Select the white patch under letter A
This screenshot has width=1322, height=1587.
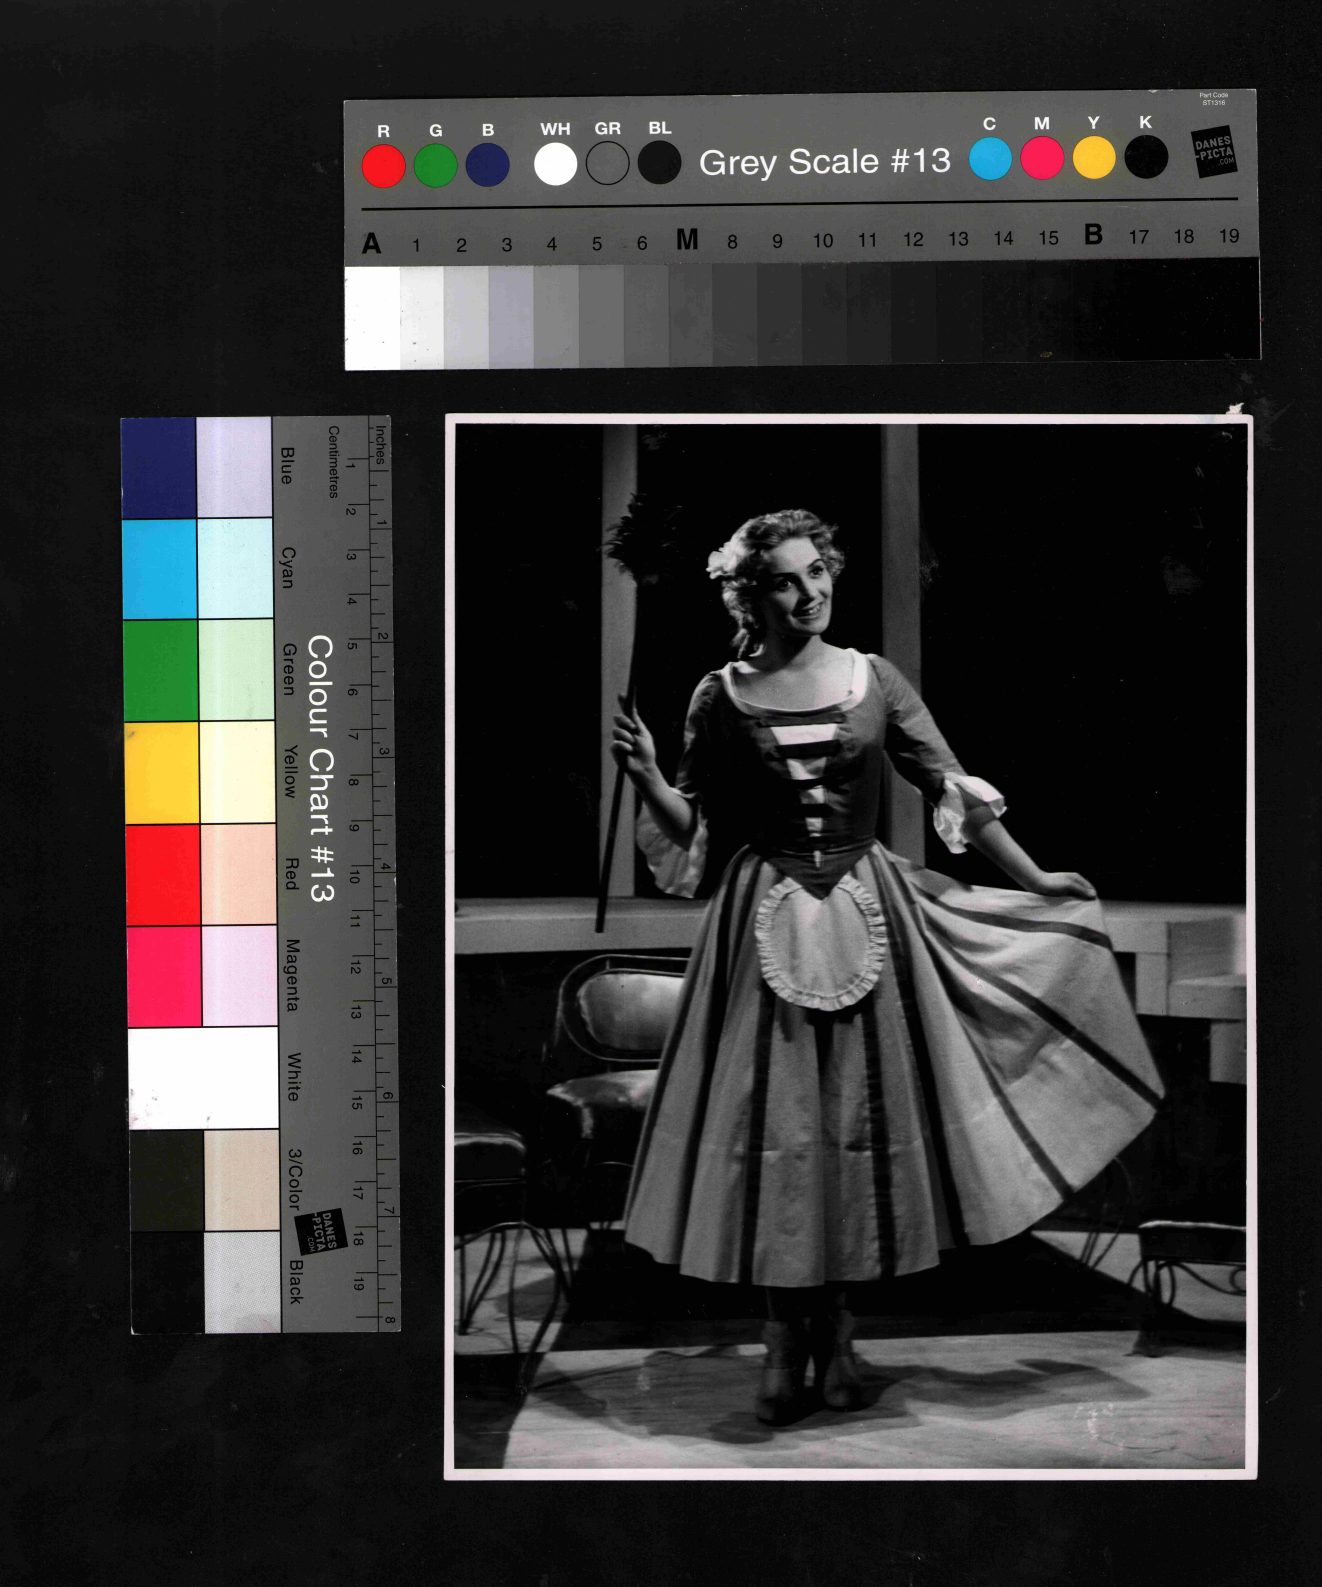(372, 317)
